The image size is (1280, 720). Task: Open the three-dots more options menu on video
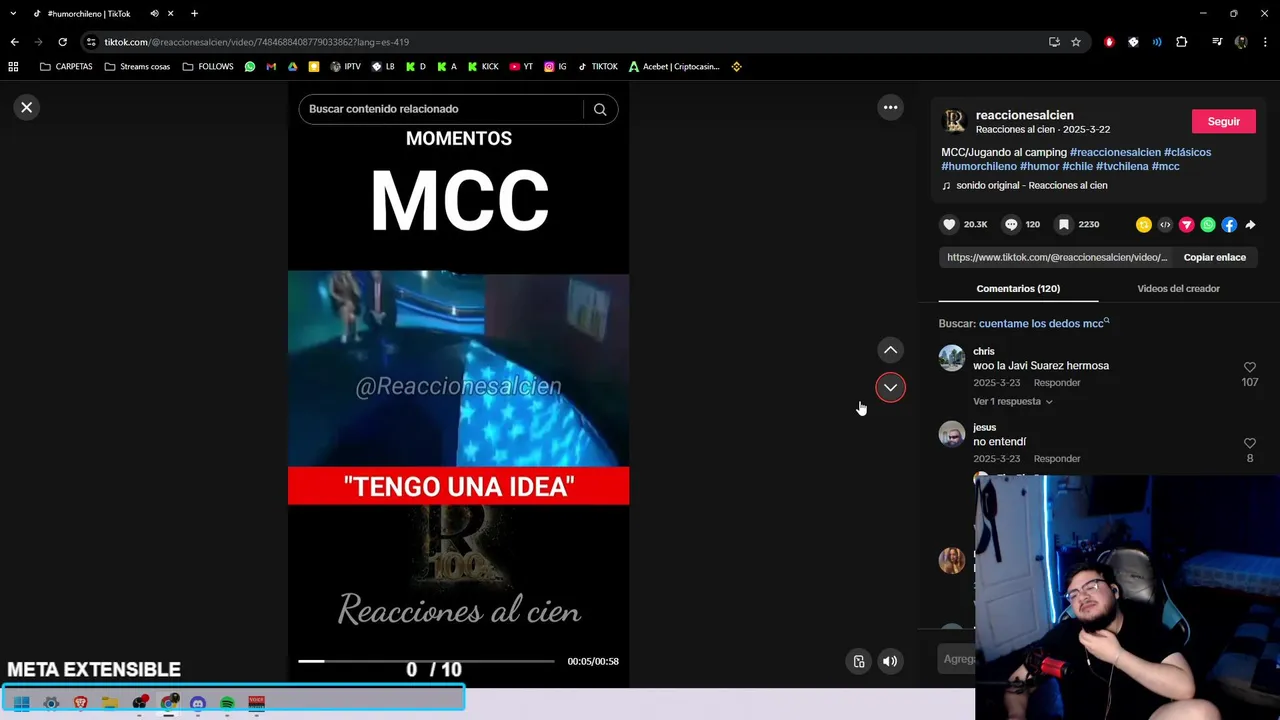[890, 107]
